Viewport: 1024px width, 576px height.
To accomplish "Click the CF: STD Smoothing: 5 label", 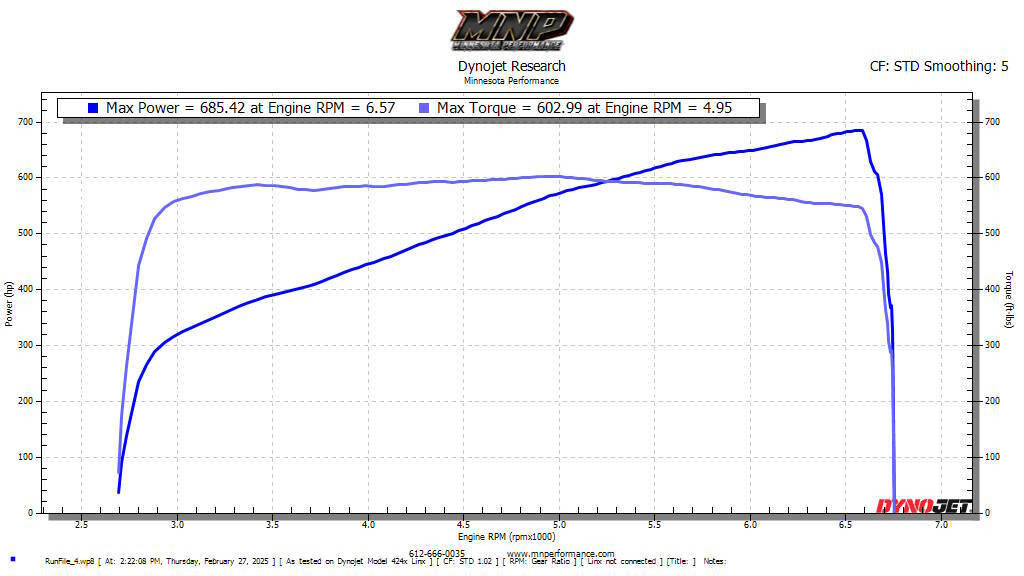I will [939, 67].
